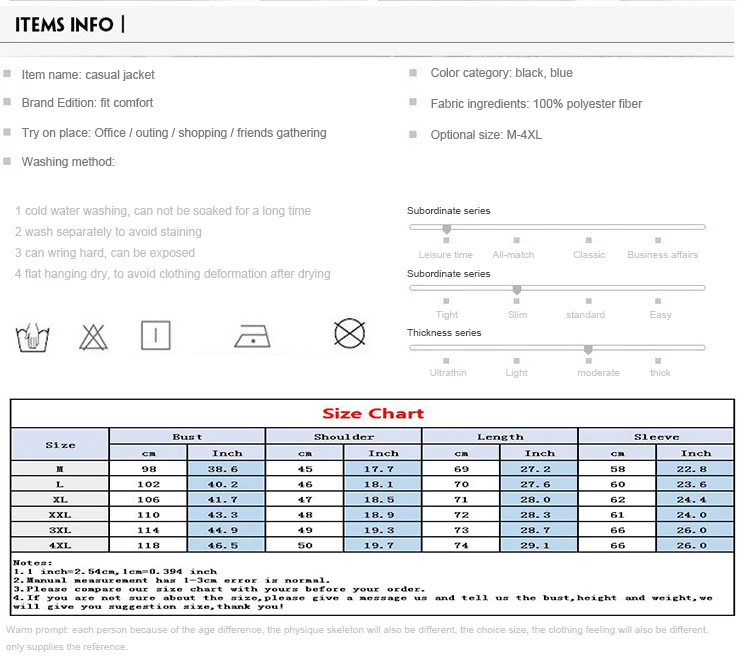Viewport: 750px width, 656px height.
Task: Click the '1 inch=2.54cm' note
Action: [115, 572]
